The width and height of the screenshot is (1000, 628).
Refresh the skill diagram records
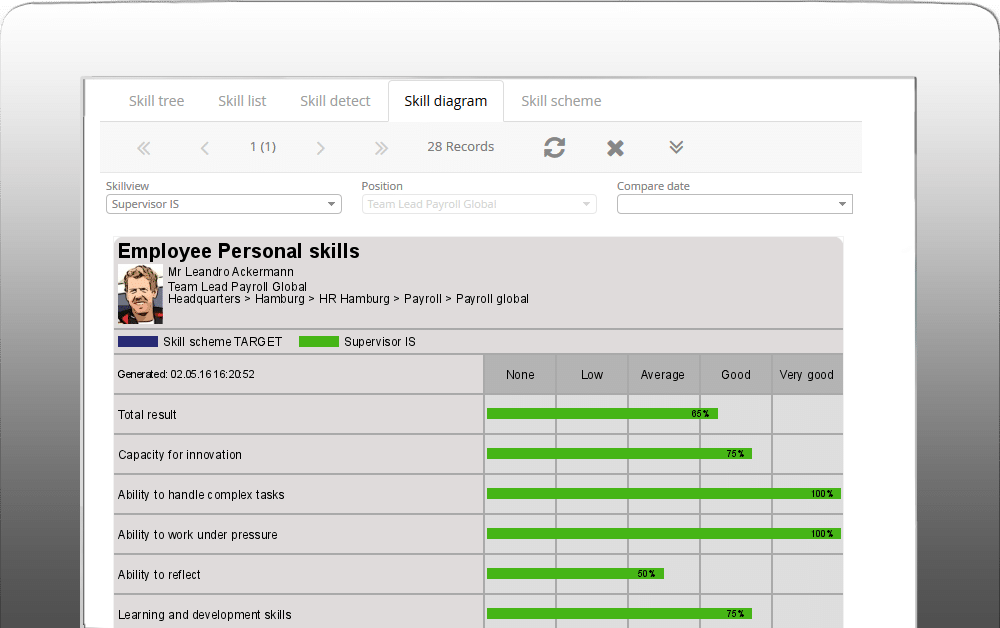(554, 147)
